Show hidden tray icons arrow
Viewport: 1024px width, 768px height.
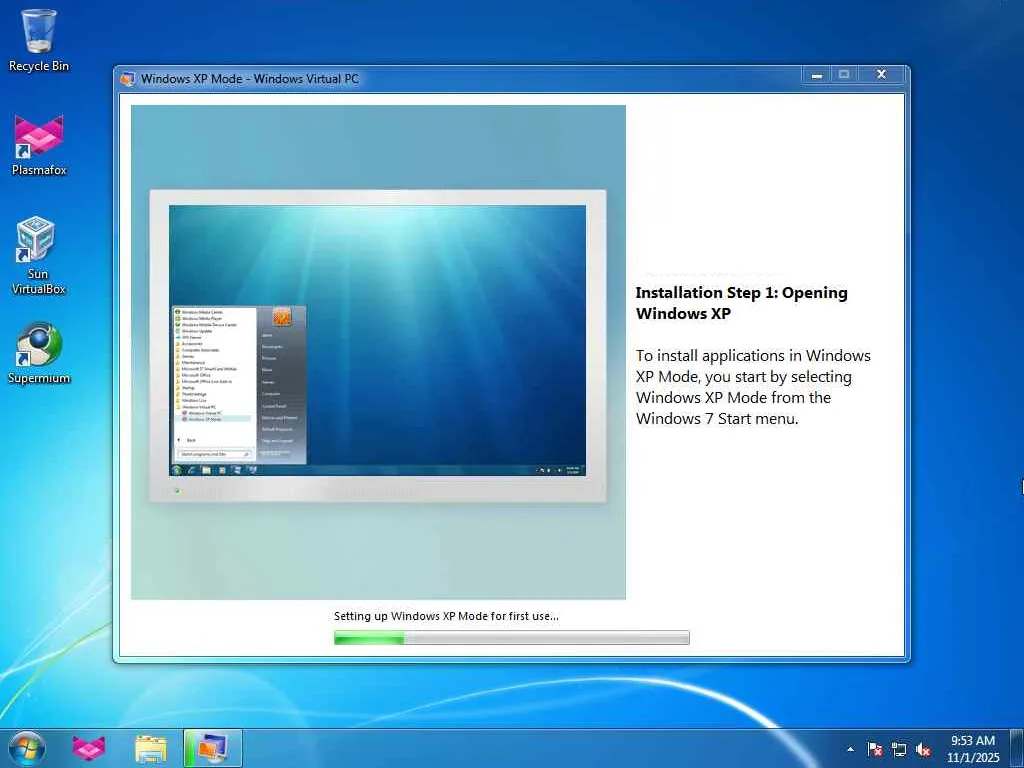tap(850, 749)
